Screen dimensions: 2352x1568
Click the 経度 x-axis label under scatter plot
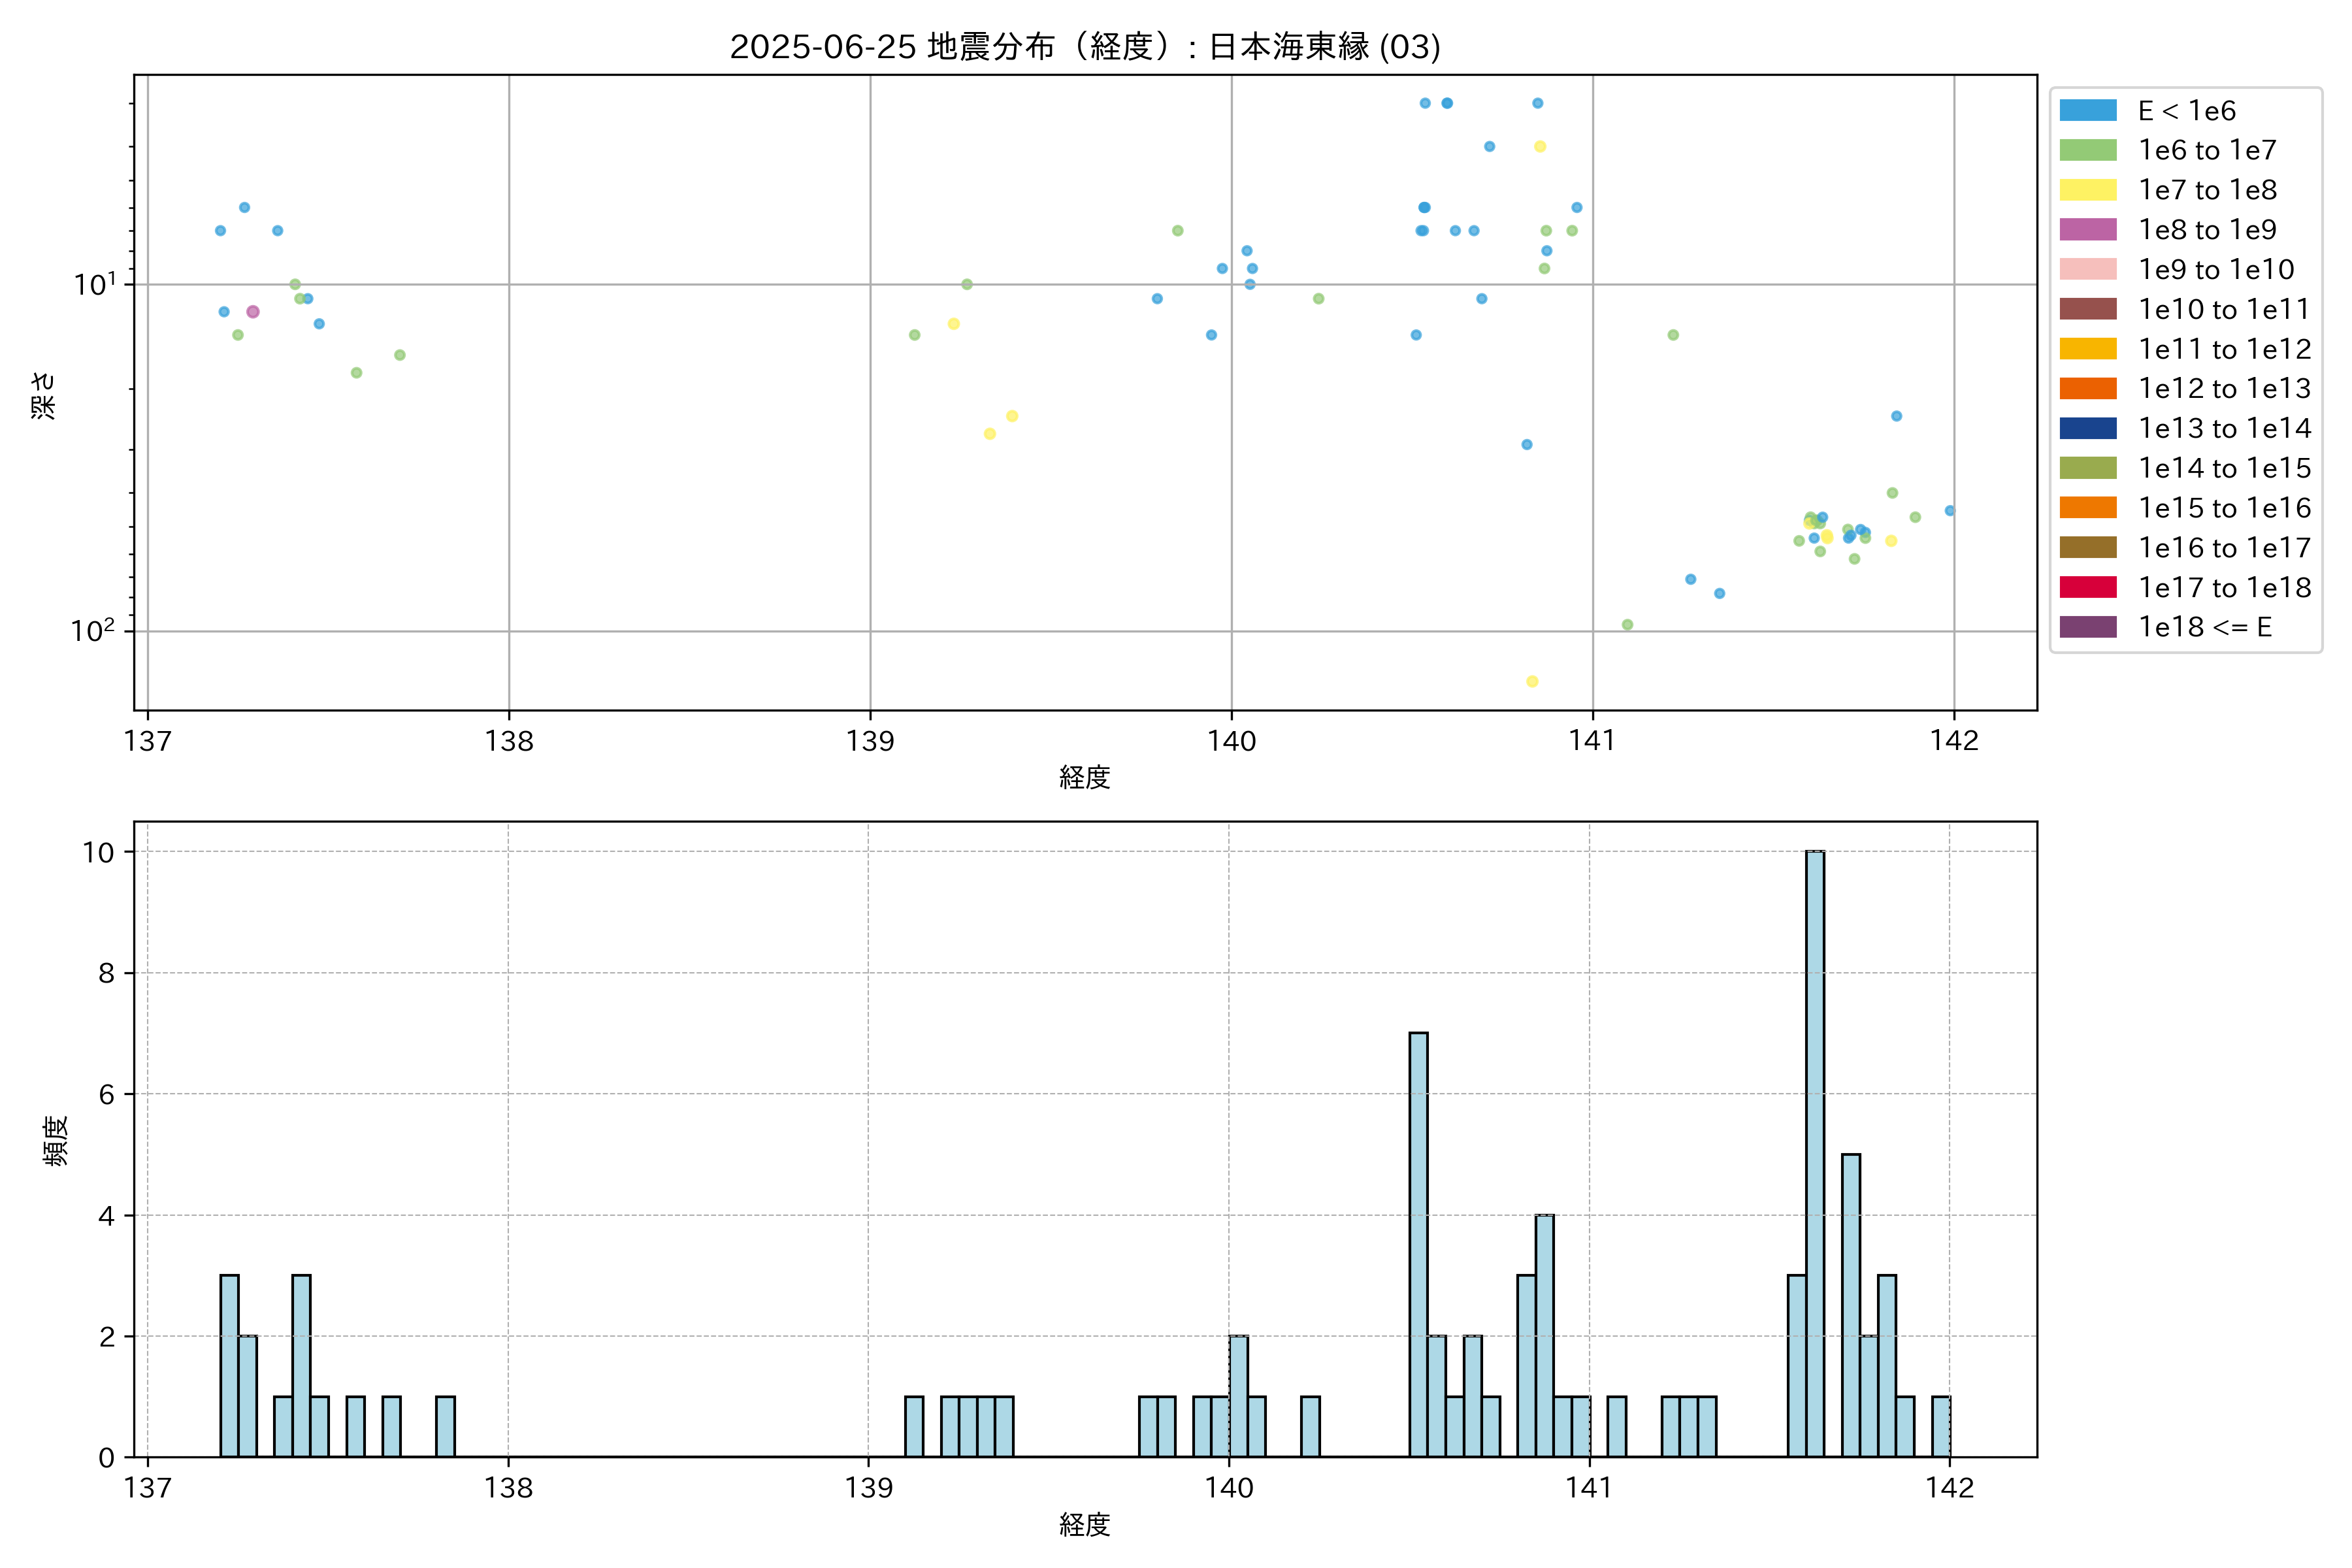(1084, 777)
